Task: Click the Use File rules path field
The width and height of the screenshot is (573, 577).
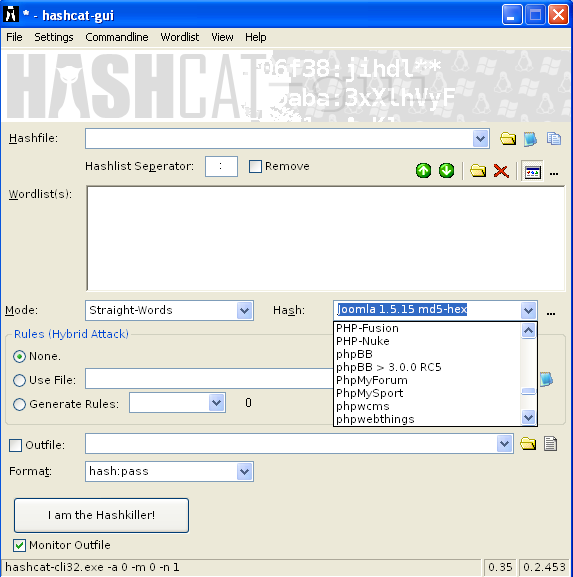Action: point(209,378)
